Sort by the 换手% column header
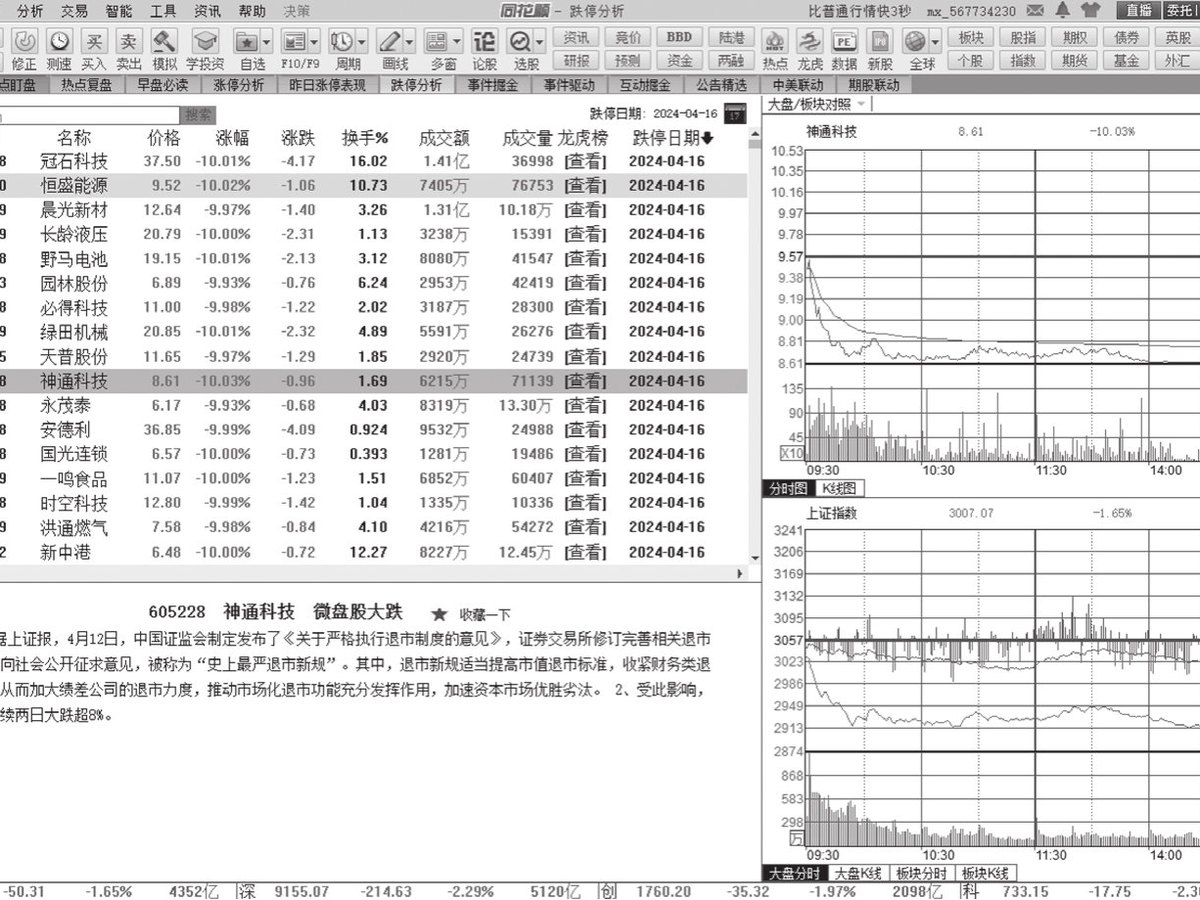The height and width of the screenshot is (900, 1200). [x=365, y=138]
